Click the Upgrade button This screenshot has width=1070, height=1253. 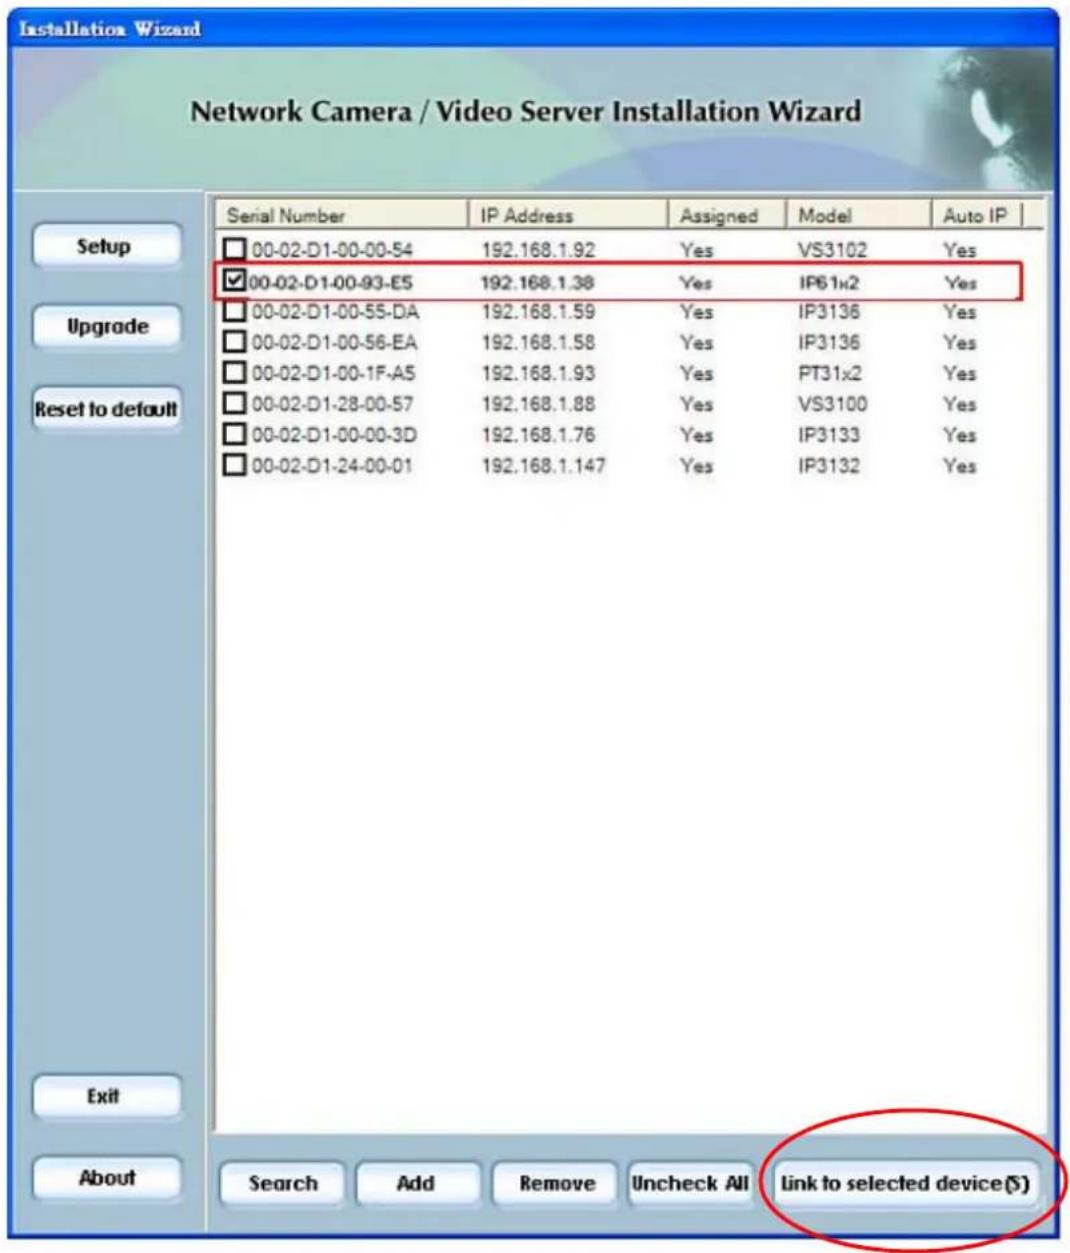coord(106,327)
